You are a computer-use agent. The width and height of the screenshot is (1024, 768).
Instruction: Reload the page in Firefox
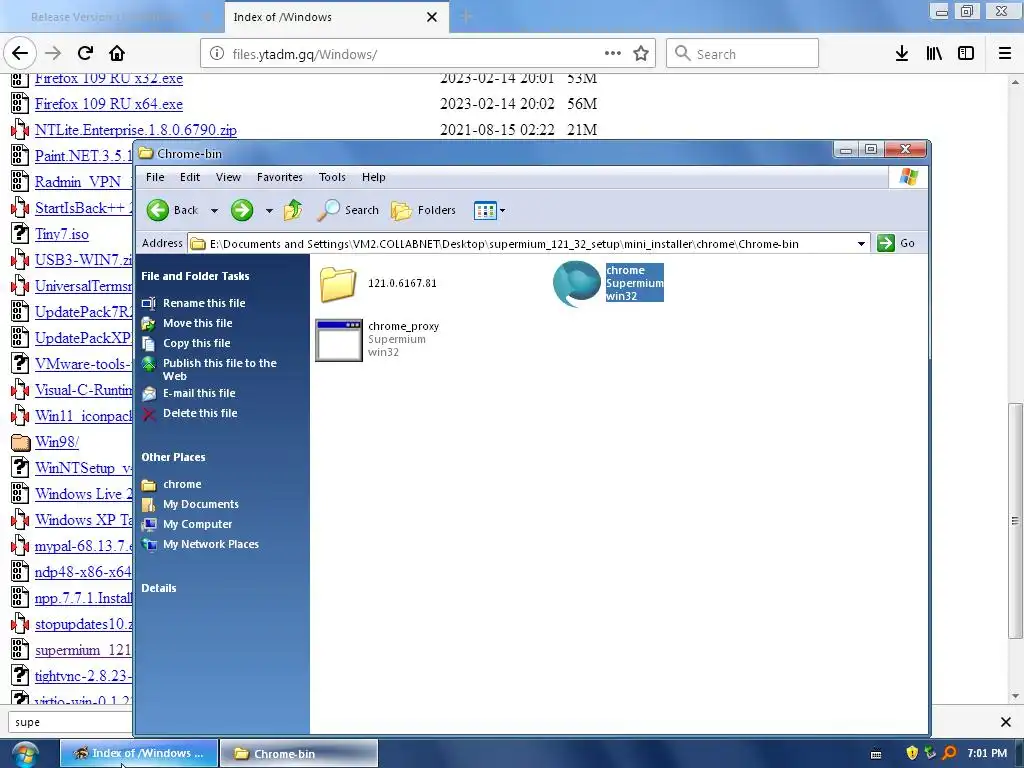85,53
